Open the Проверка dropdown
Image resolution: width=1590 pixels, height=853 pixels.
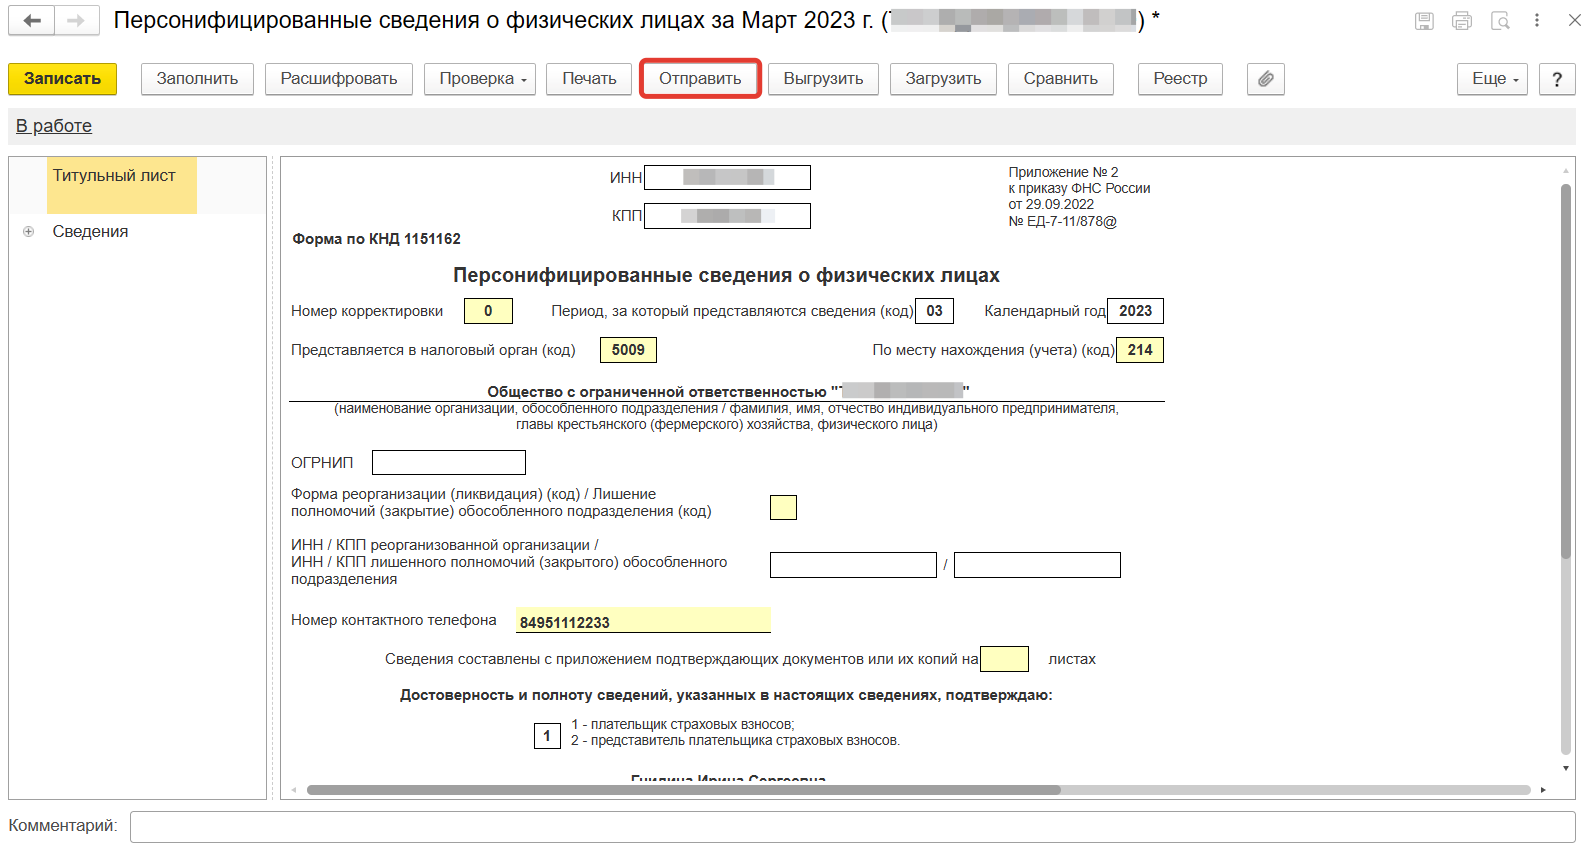click(x=480, y=79)
